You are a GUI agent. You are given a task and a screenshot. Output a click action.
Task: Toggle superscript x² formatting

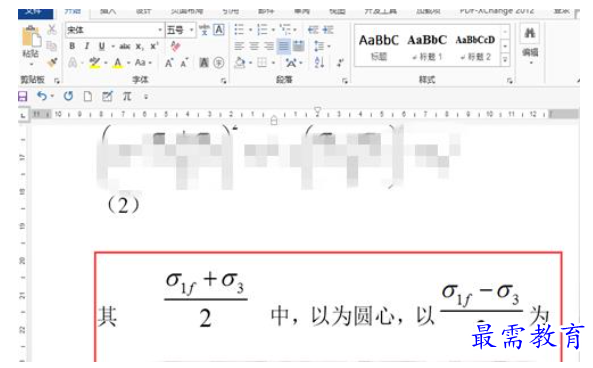point(154,46)
